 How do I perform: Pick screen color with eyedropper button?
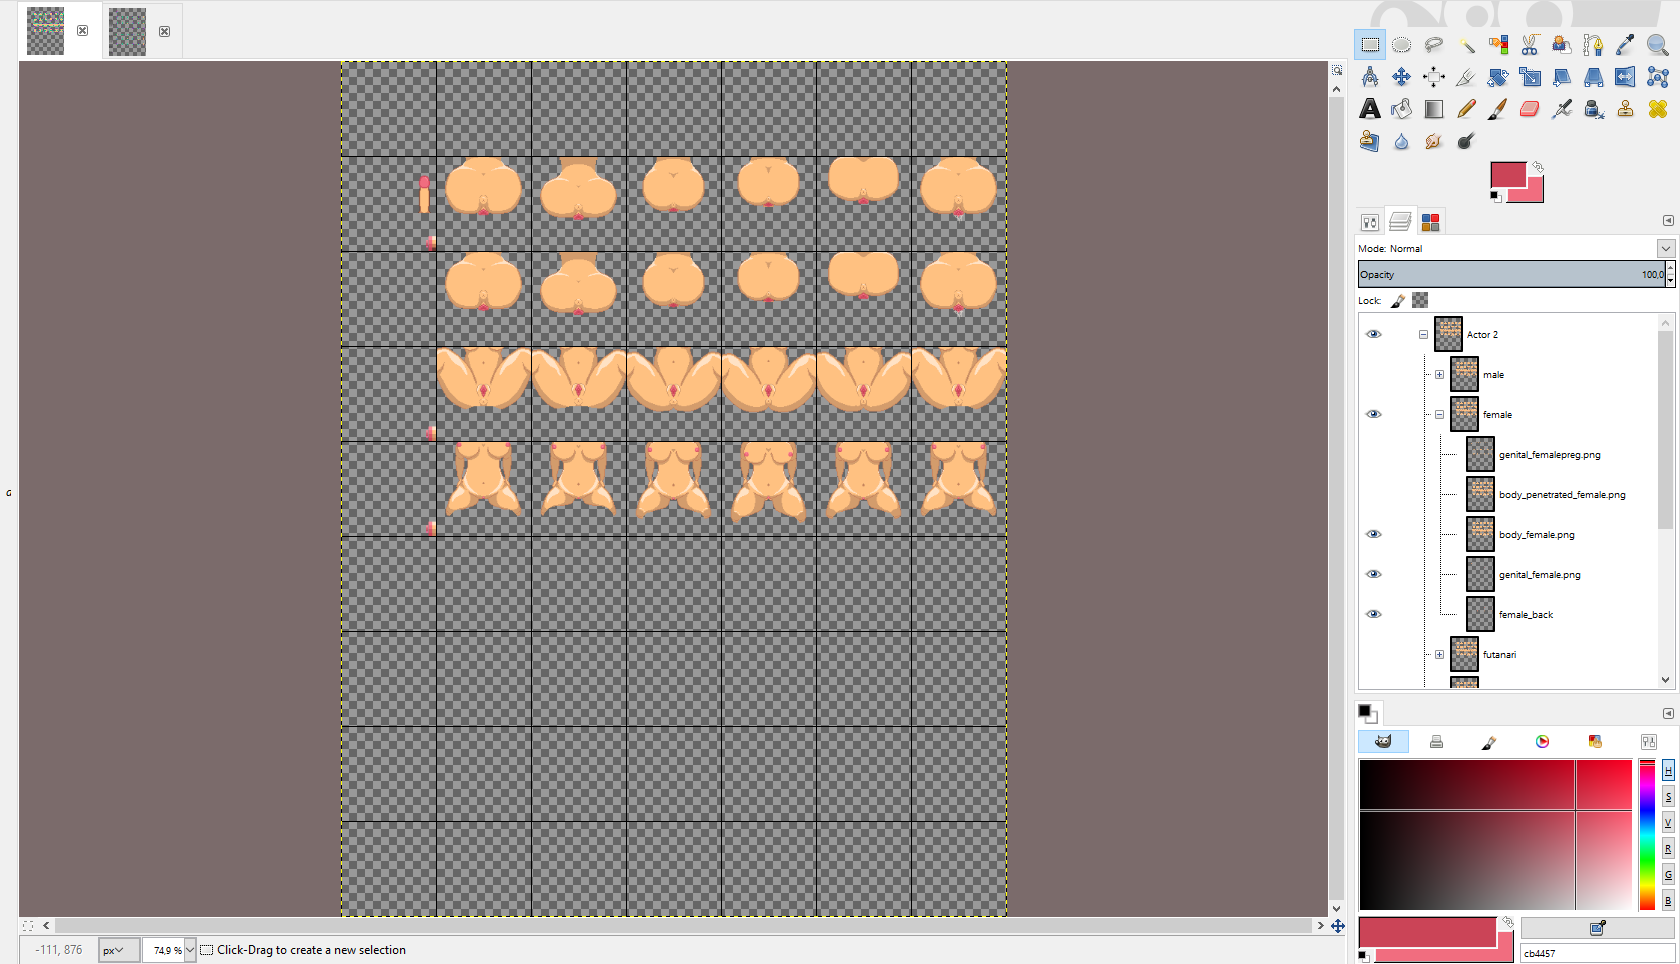tap(1598, 928)
